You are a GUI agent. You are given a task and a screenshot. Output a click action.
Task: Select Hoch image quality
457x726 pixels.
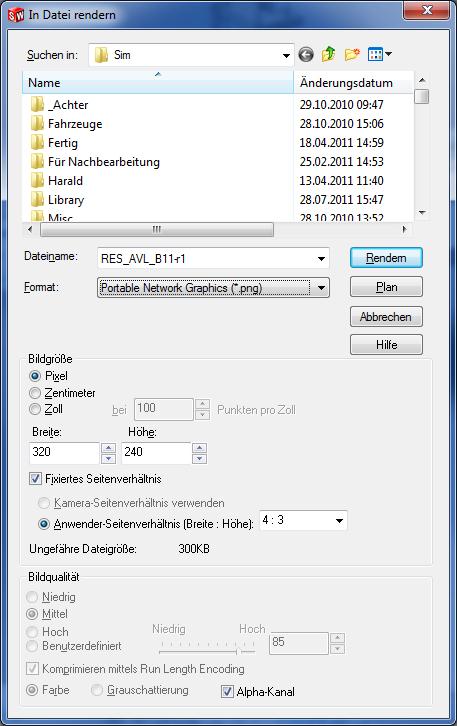[x=32, y=632]
